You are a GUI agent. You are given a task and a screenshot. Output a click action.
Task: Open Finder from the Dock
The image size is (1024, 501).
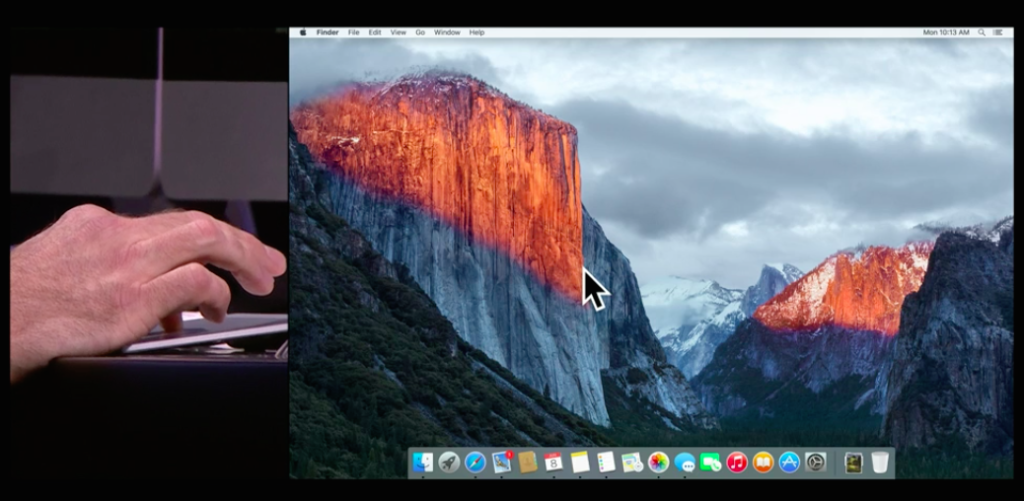(x=423, y=462)
